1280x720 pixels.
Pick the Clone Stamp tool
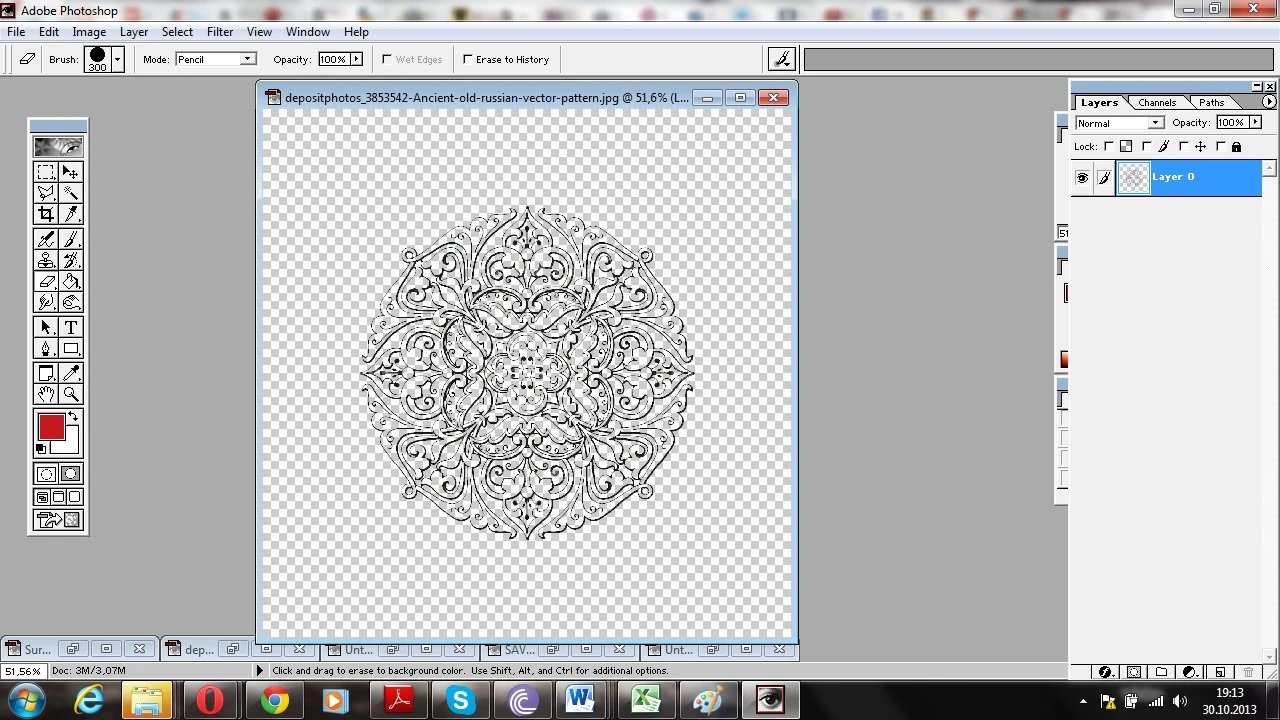[46, 260]
